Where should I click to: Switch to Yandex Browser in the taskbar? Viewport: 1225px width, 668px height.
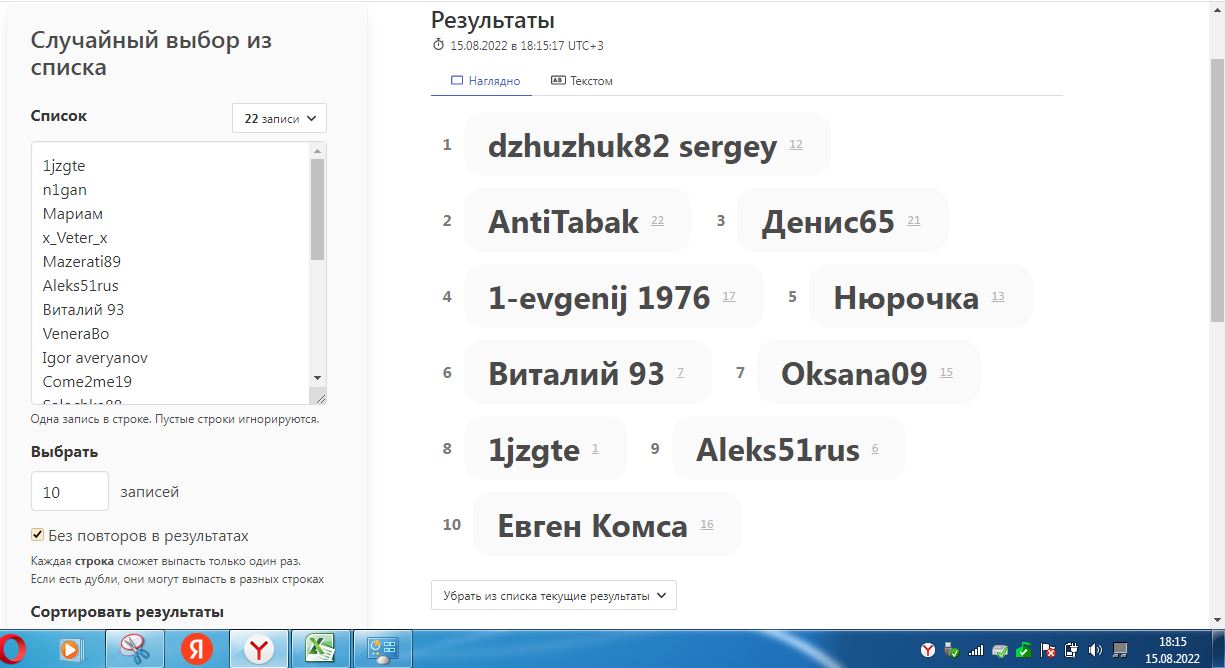point(259,649)
